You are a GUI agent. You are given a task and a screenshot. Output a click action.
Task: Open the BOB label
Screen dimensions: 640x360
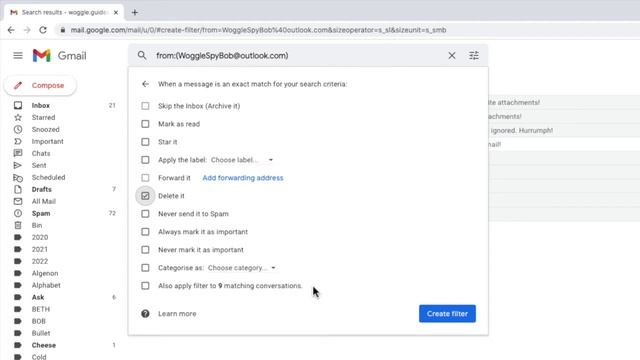click(39, 321)
